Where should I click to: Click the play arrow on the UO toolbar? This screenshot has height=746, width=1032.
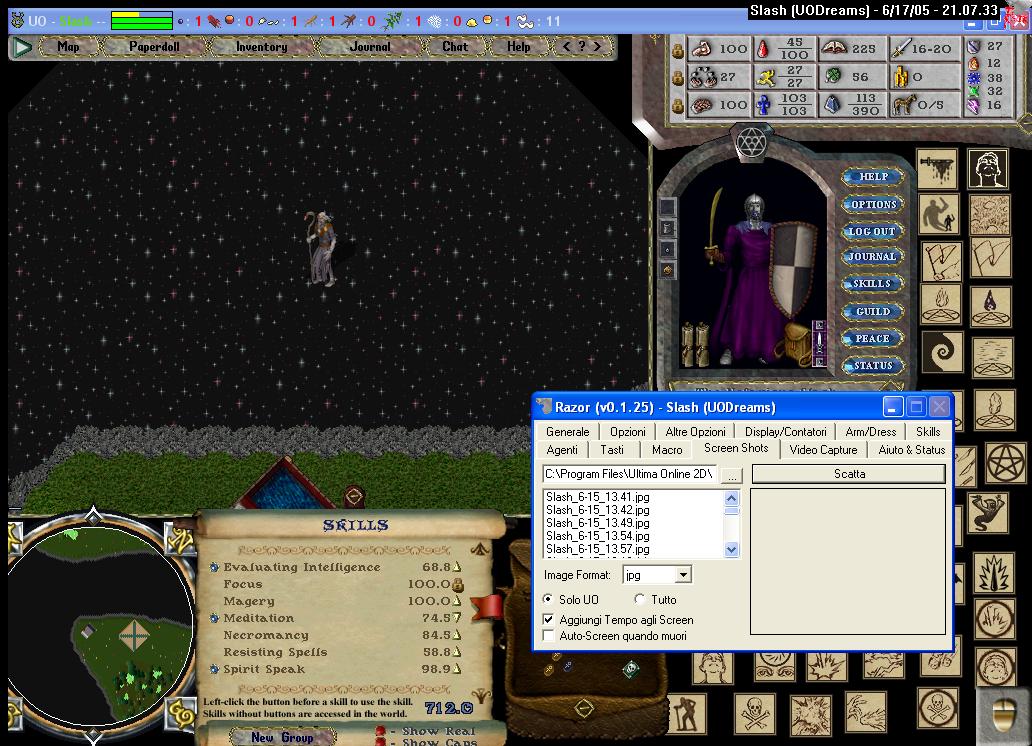(22, 47)
